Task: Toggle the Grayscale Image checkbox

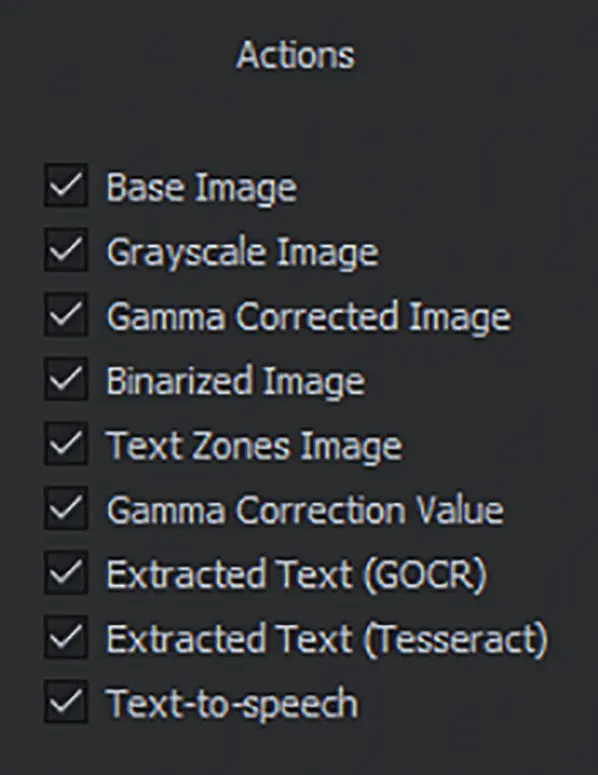Action: (x=66, y=250)
